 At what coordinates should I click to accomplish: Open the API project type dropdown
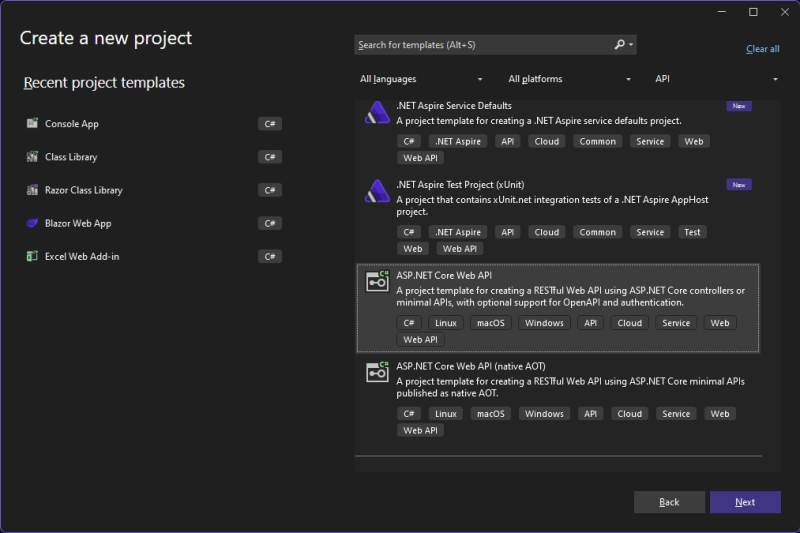(716, 79)
